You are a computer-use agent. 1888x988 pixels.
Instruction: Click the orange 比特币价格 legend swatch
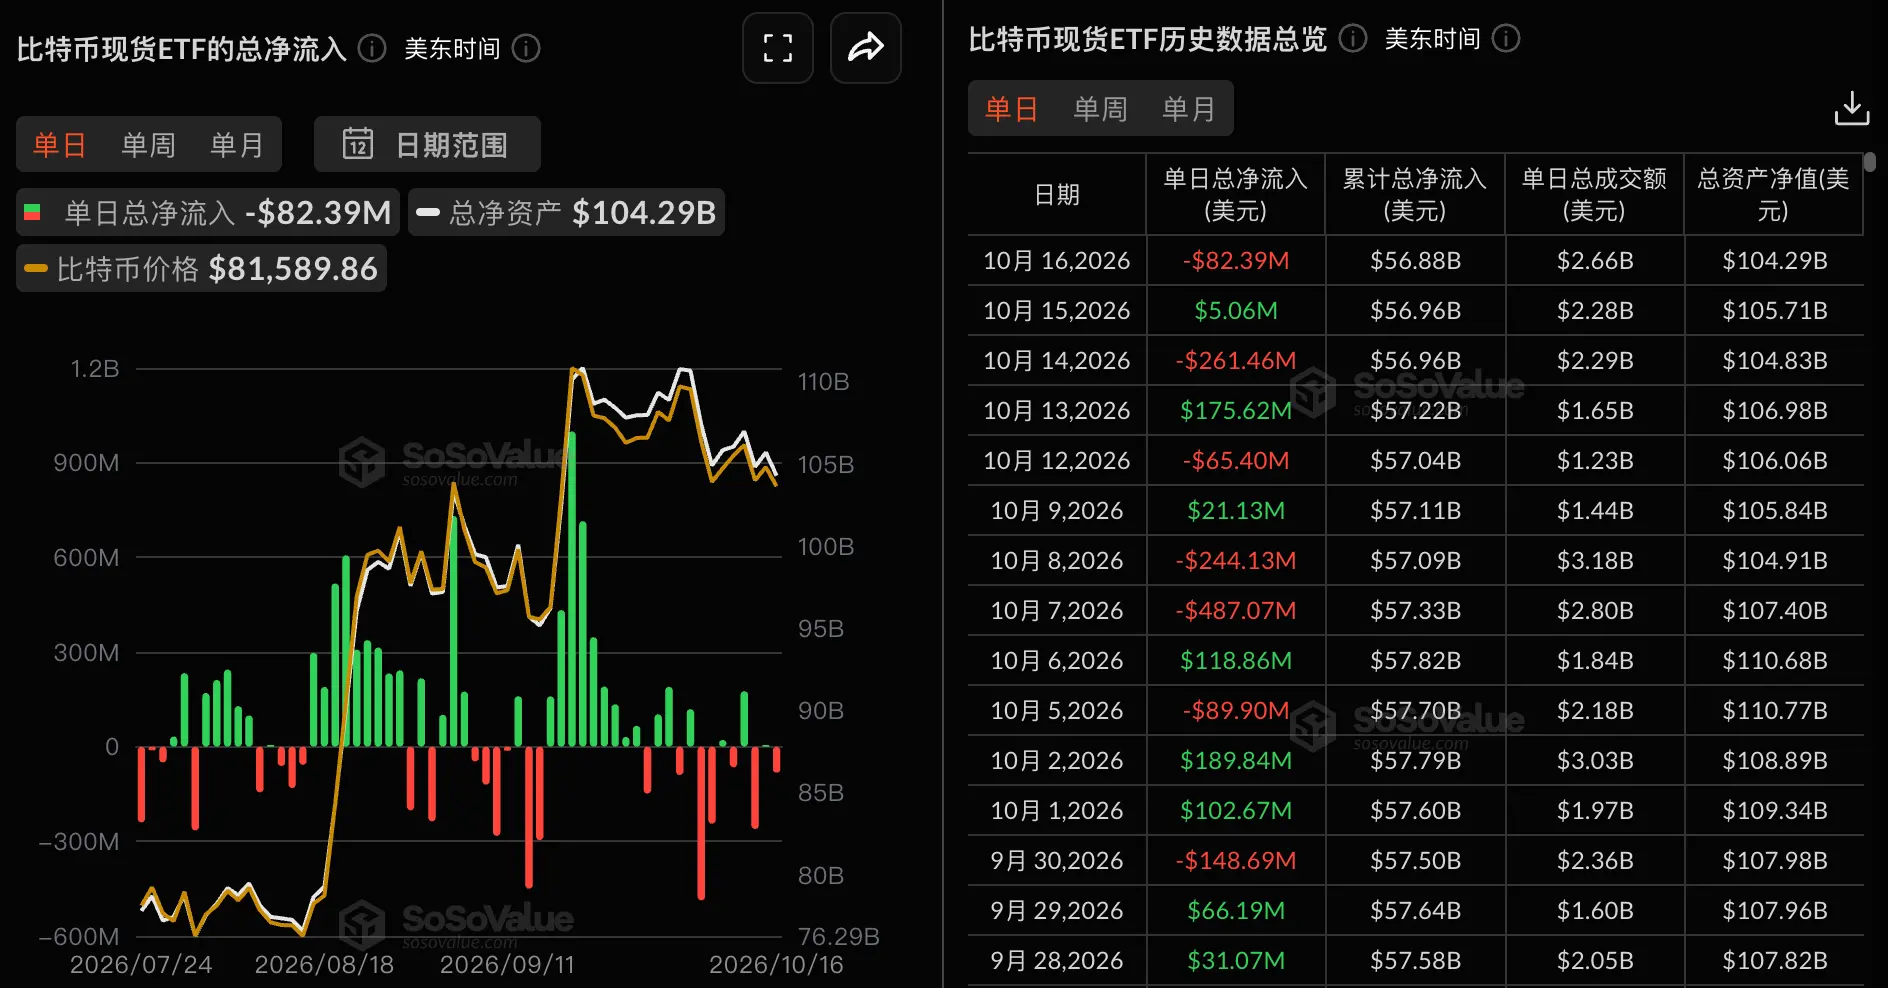click(36, 268)
